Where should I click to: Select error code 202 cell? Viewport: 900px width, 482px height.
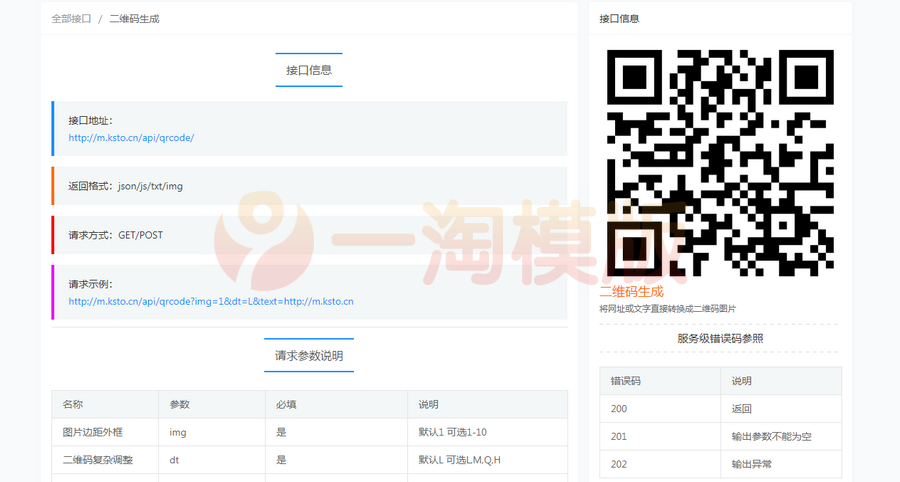tap(660, 464)
